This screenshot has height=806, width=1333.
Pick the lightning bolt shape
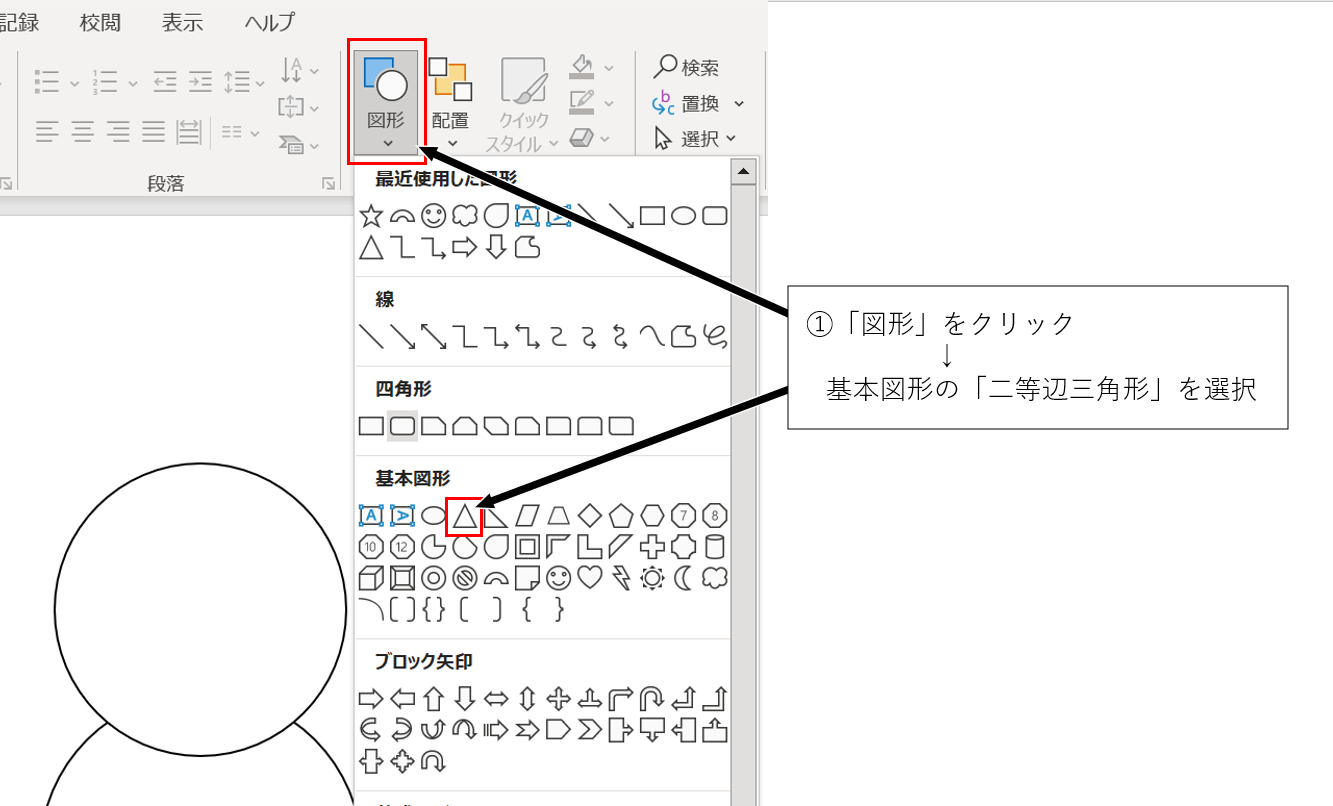click(621, 578)
